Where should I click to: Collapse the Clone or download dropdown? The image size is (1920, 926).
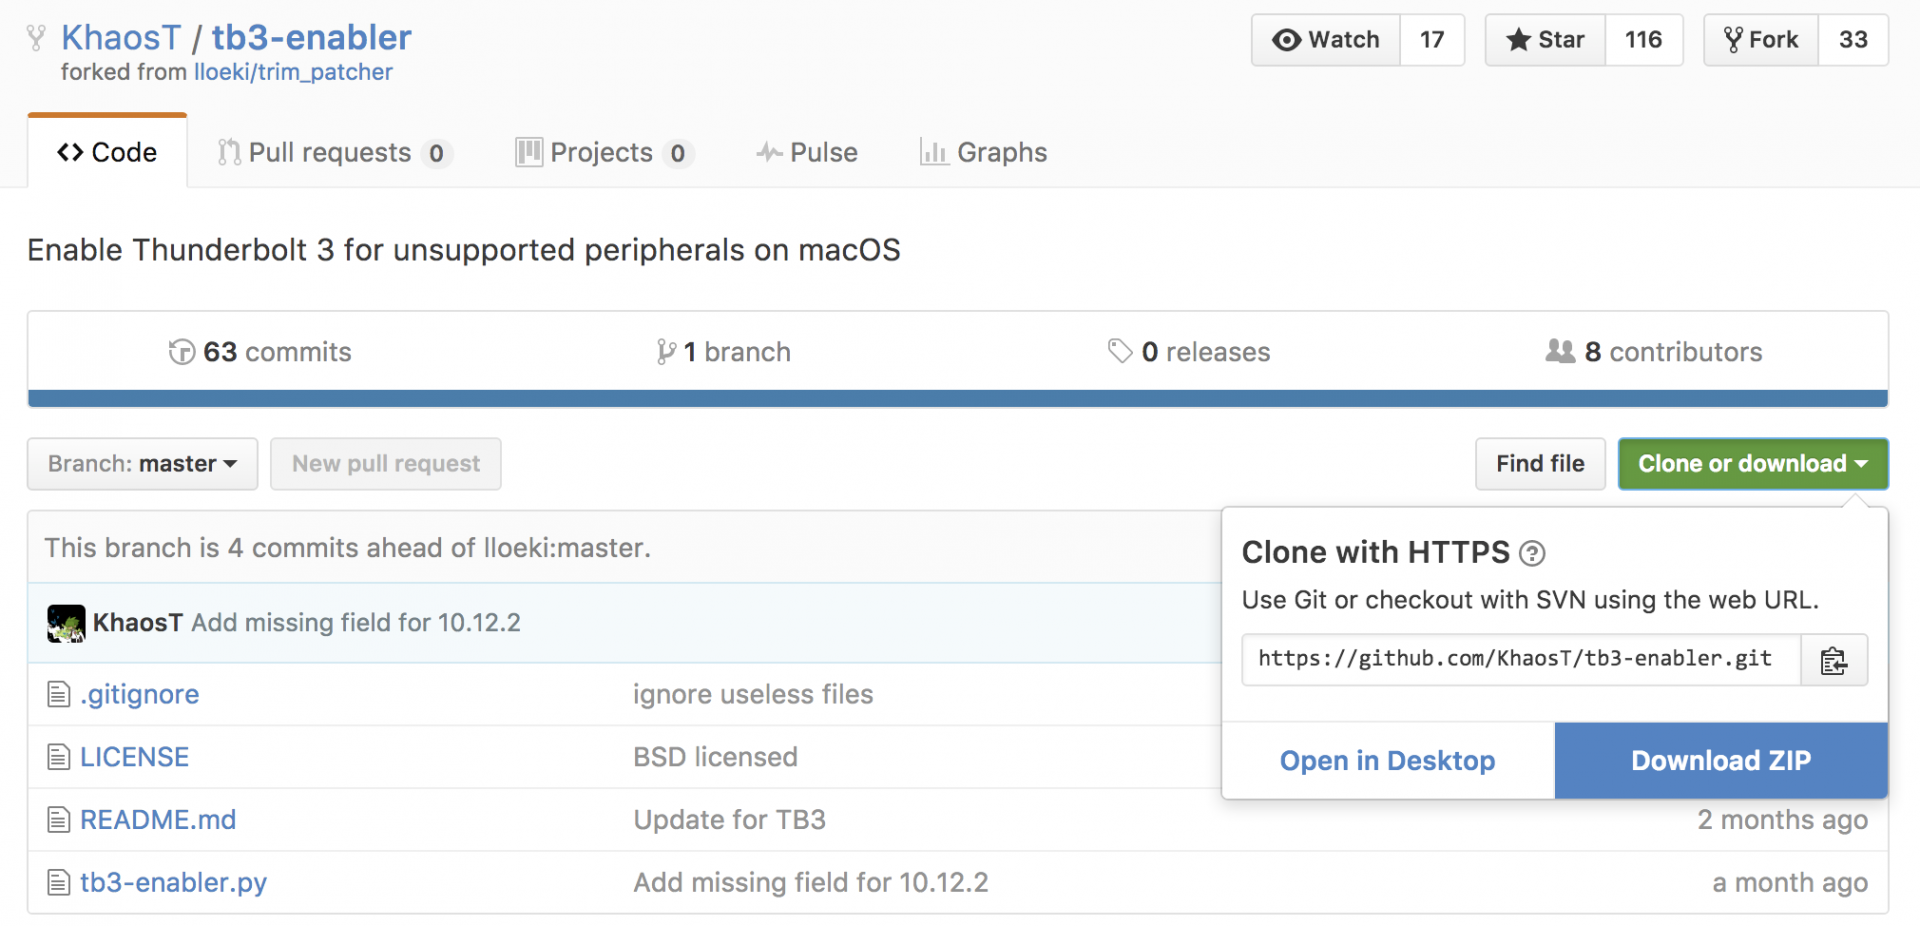(x=1752, y=464)
